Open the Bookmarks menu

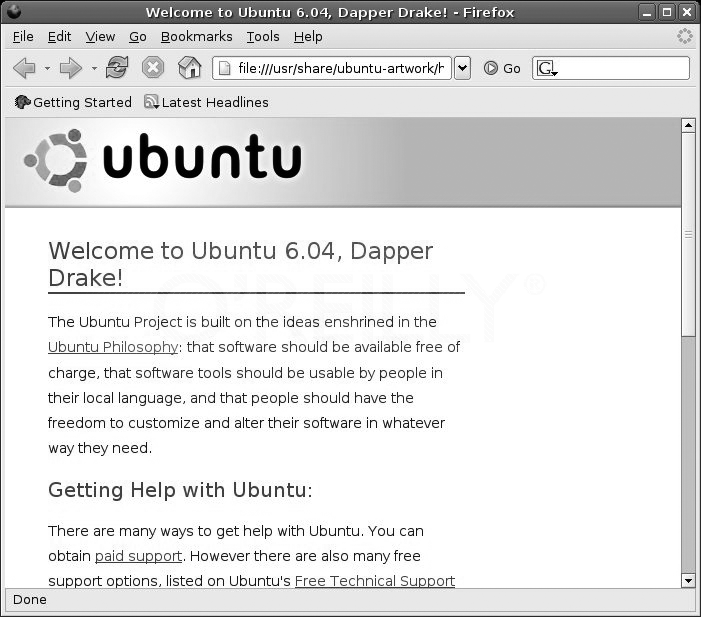point(197,37)
